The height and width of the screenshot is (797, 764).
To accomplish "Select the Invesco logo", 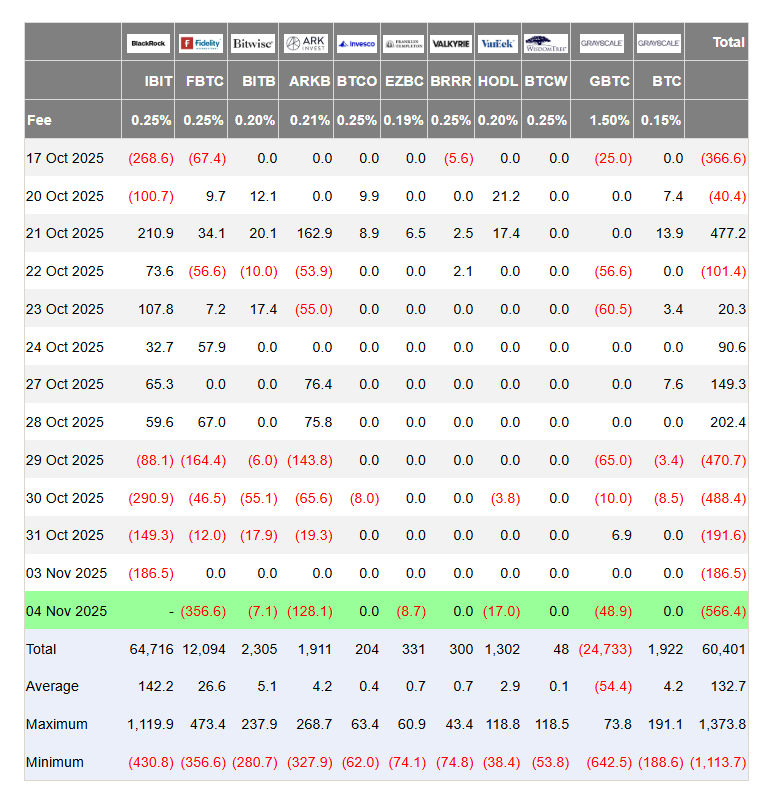I will [x=357, y=43].
